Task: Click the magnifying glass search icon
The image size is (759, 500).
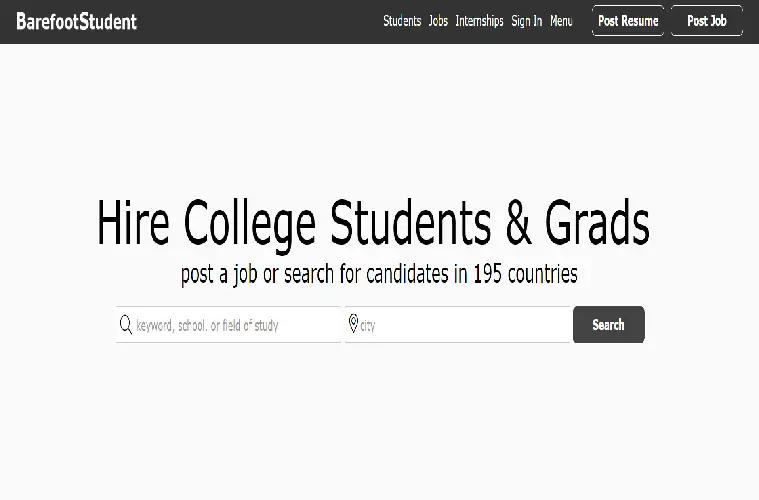Action: click(x=125, y=324)
